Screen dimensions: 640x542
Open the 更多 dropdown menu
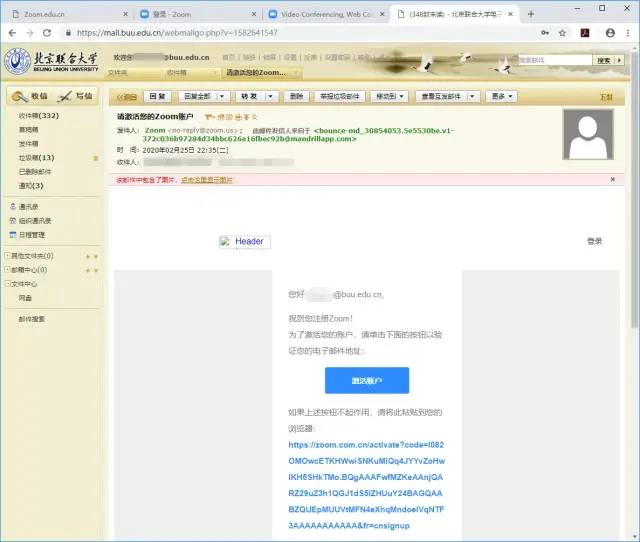(x=502, y=96)
